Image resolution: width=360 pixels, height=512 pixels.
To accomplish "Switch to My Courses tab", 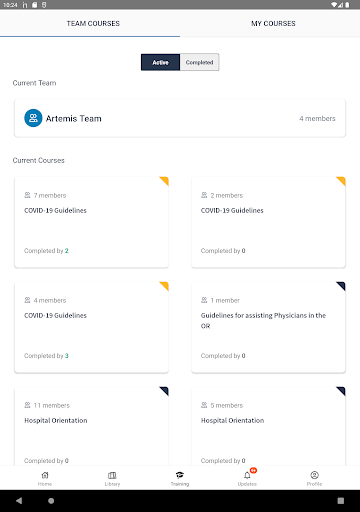I will (x=270, y=23).
